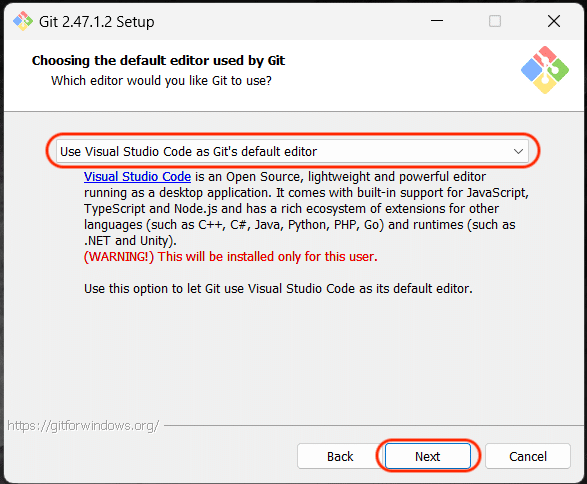587x484 pixels.
Task: Click the 'Choosing the default editor' heading
Action: point(158,60)
